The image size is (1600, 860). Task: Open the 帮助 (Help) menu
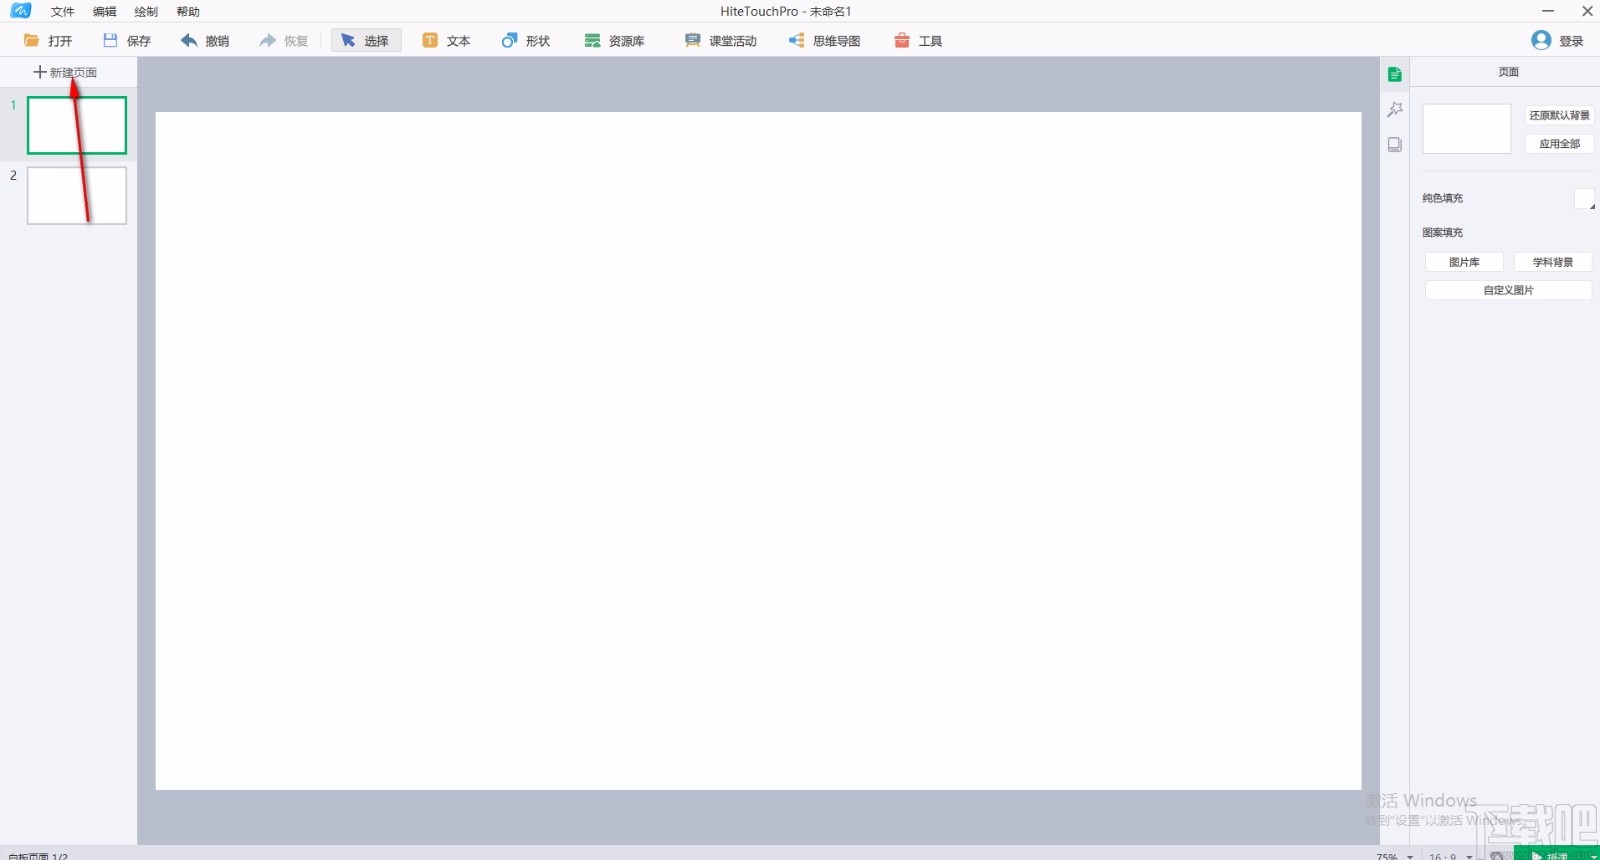click(188, 12)
